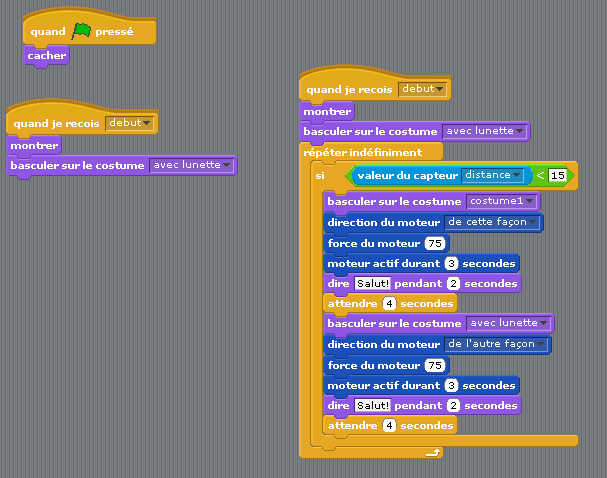The width and height of the screenshot is (607, 478).
Task: Click the first 'Salut!' text field
Action: [372, 284]
